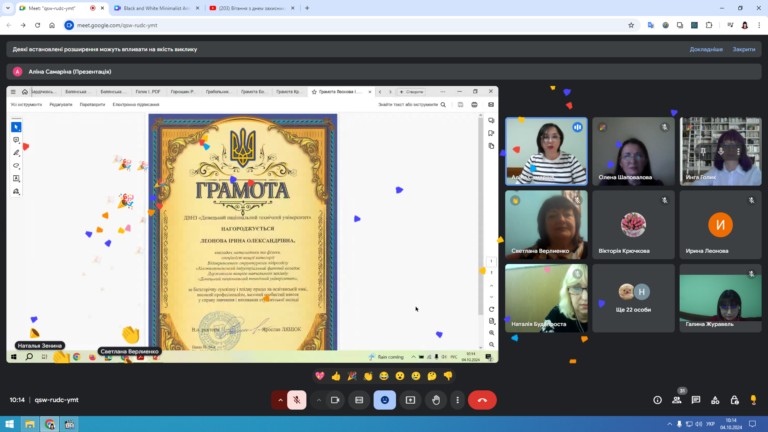
Task: Select Инга Голик video tile
Action: tap(720, 151)
